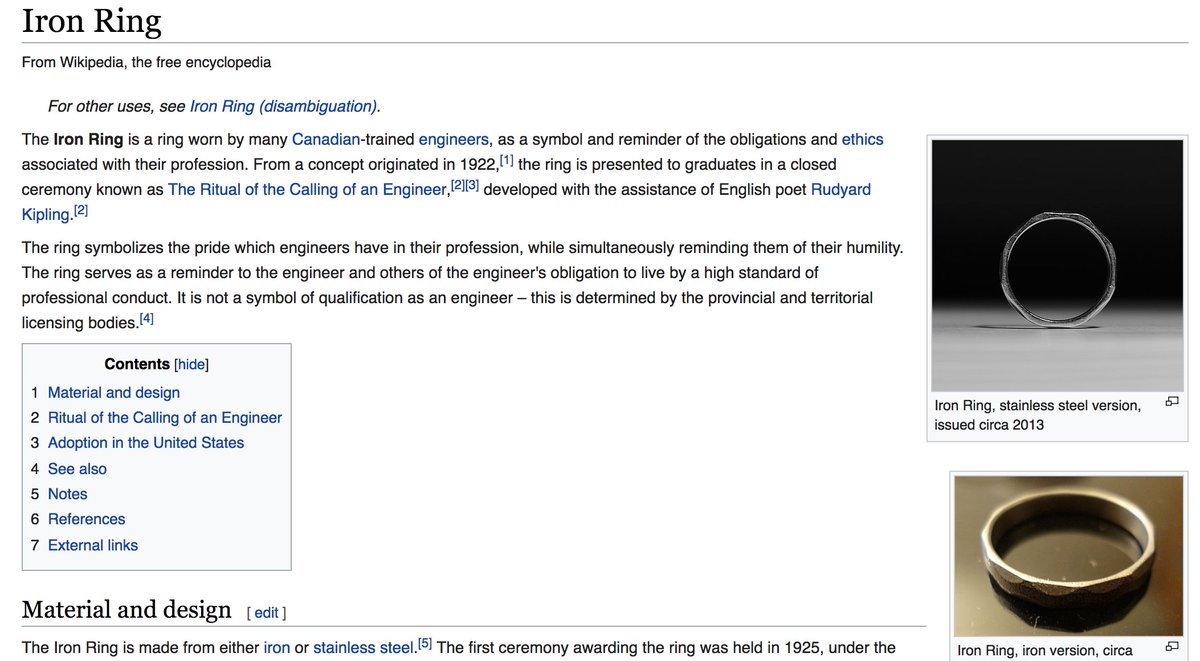Edit the Material and design section
Viewport: 1200px width, 661px height.
click(266, 613)
